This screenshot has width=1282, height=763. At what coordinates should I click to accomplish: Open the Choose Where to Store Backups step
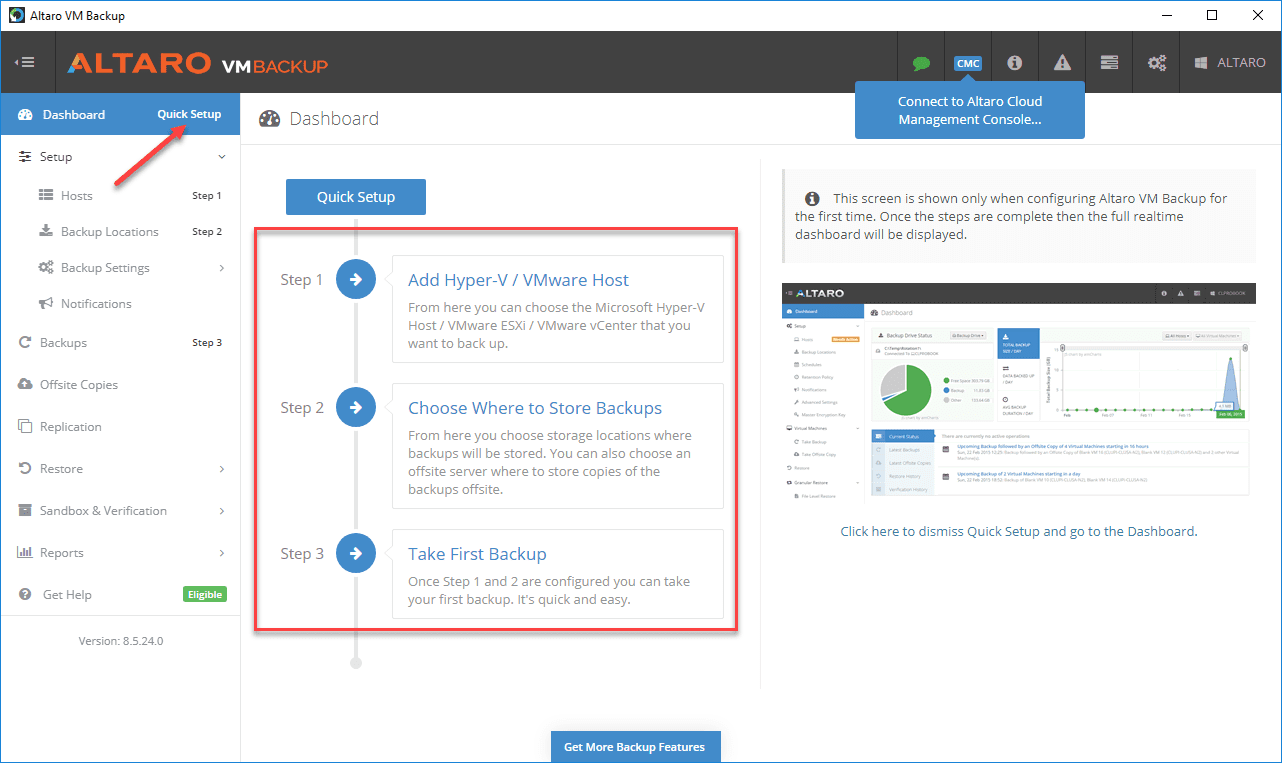point(558,446)
